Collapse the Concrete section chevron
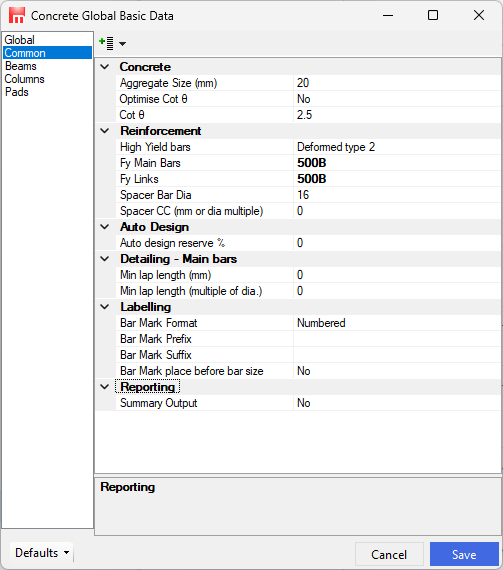Image resolution: width=503 pixels, height=570 pixels. click(105, 67)
